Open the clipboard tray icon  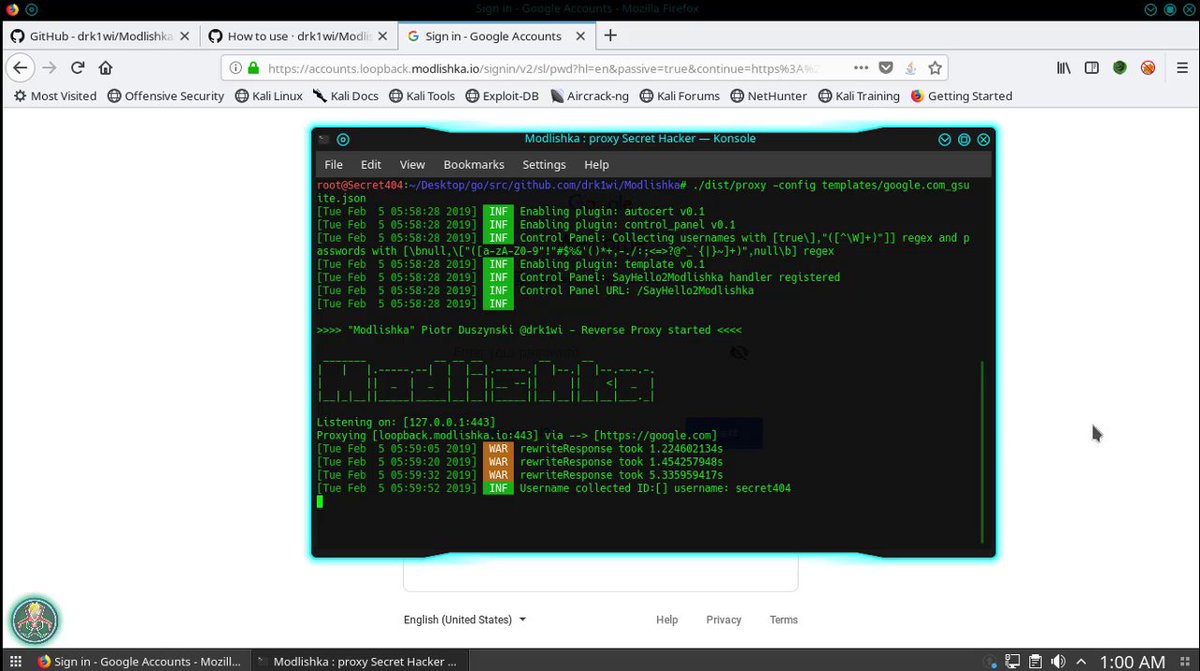pyautogui.click(x=1035, y=661)
